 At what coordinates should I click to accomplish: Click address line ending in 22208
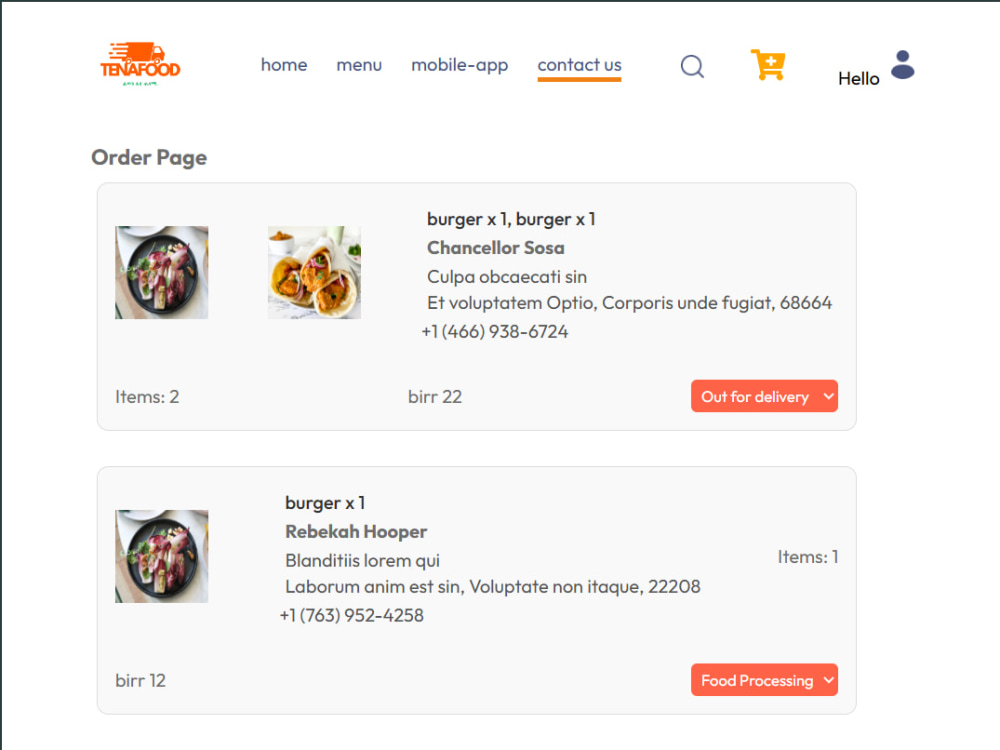[x=492, y=587]
